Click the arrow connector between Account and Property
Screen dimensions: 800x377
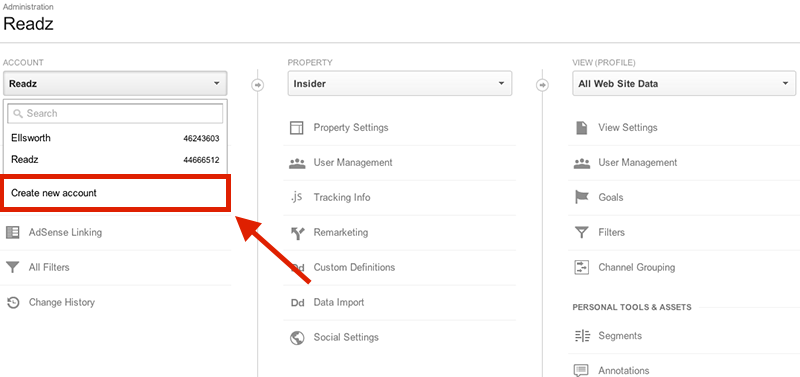click(x=258, y=85)
